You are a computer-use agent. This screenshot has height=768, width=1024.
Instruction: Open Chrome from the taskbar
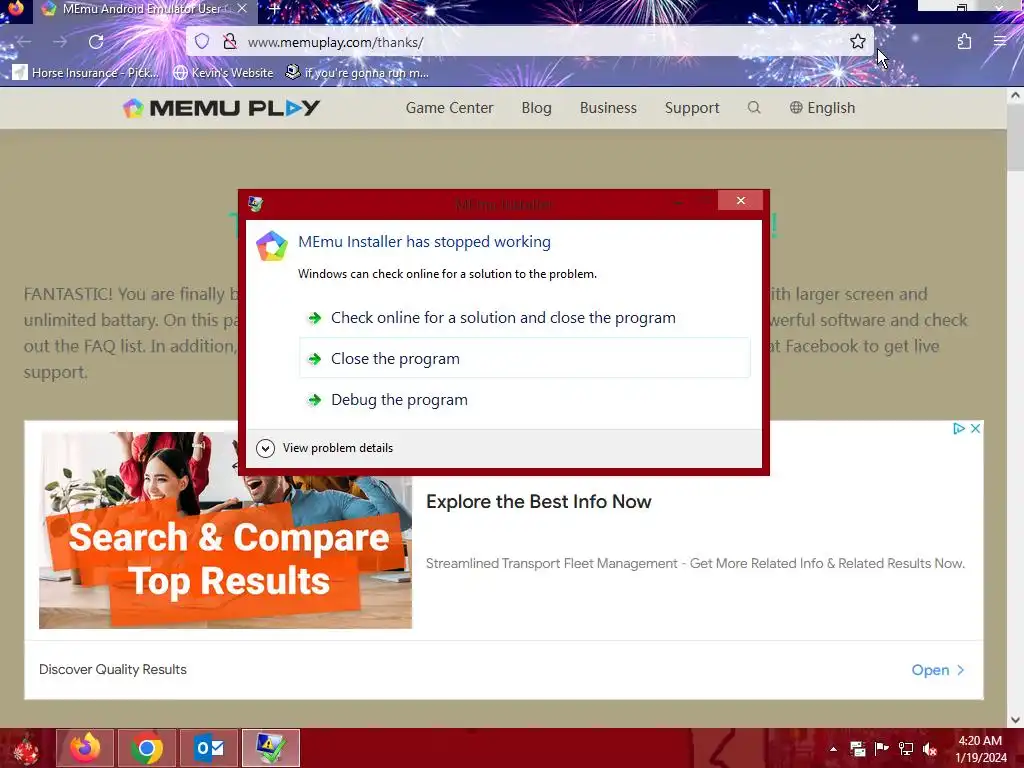(x=147, y=748)
